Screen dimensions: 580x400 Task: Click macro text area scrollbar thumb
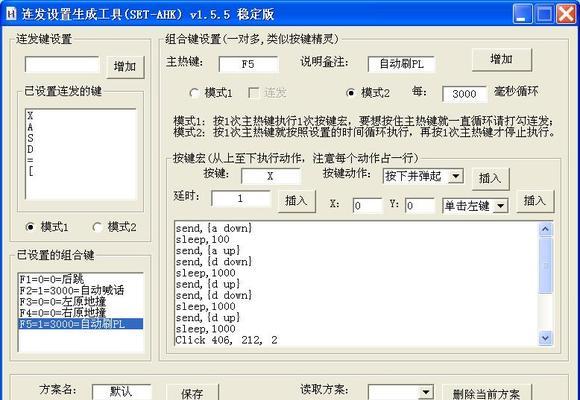[x=546, y=265]
